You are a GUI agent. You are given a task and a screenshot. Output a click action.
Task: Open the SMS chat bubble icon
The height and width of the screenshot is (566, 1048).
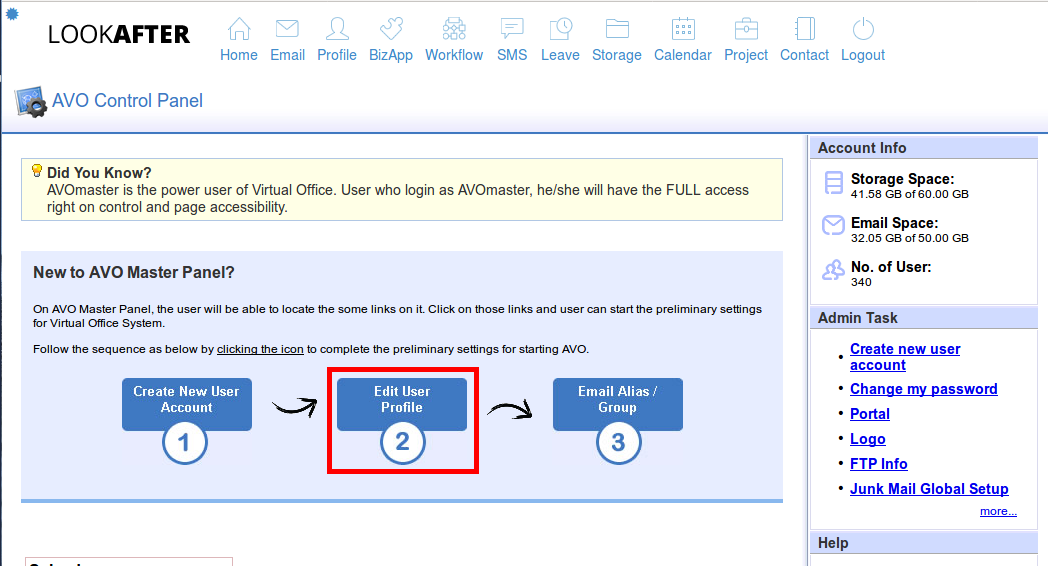coord(512,29)
